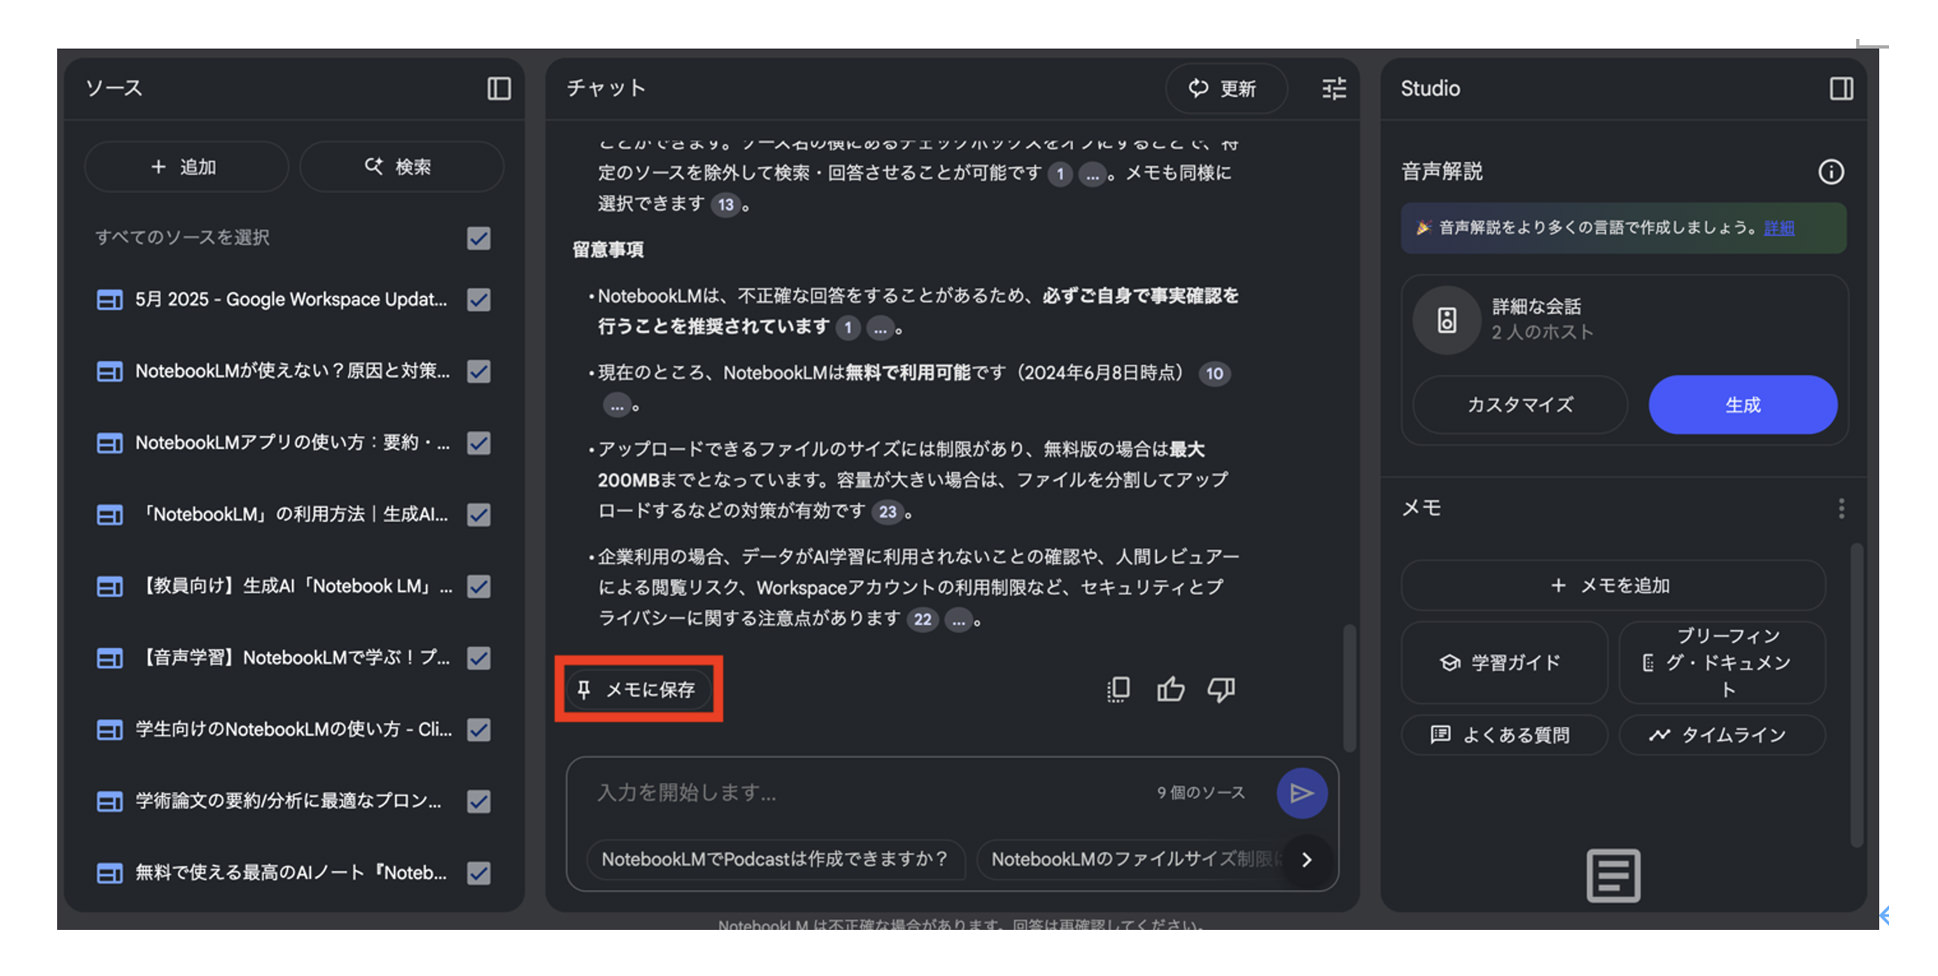Screen dimensions: 1938x976
Task: Copy the AI response using the copy icon
Action: pyautogui.click(x=1118, y=689)
